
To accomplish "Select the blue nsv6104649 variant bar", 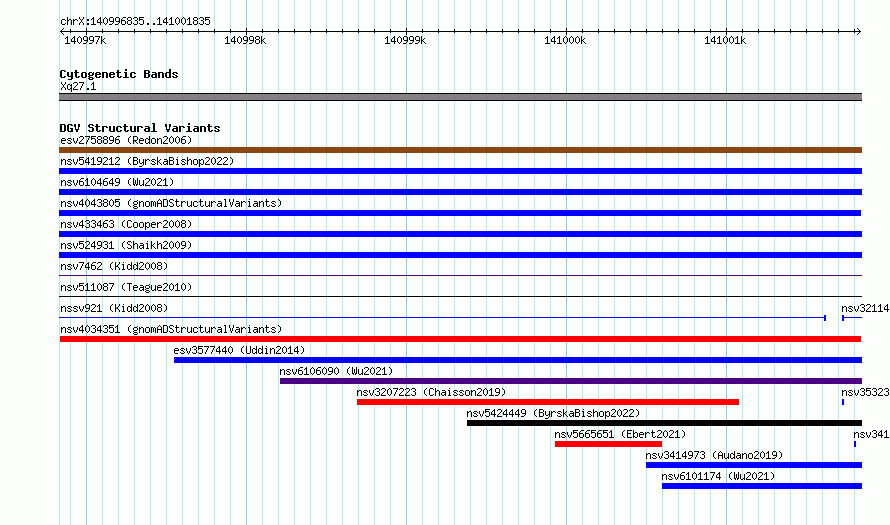I will tap(460, 192).
